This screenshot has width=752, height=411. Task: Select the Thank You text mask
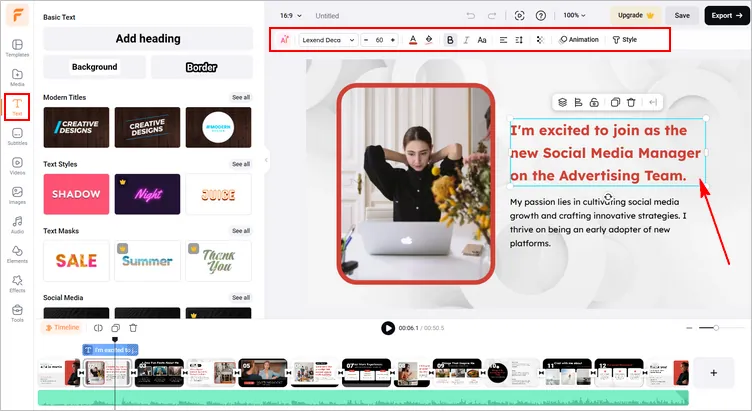pyautogui.click(x=218, y=261)
